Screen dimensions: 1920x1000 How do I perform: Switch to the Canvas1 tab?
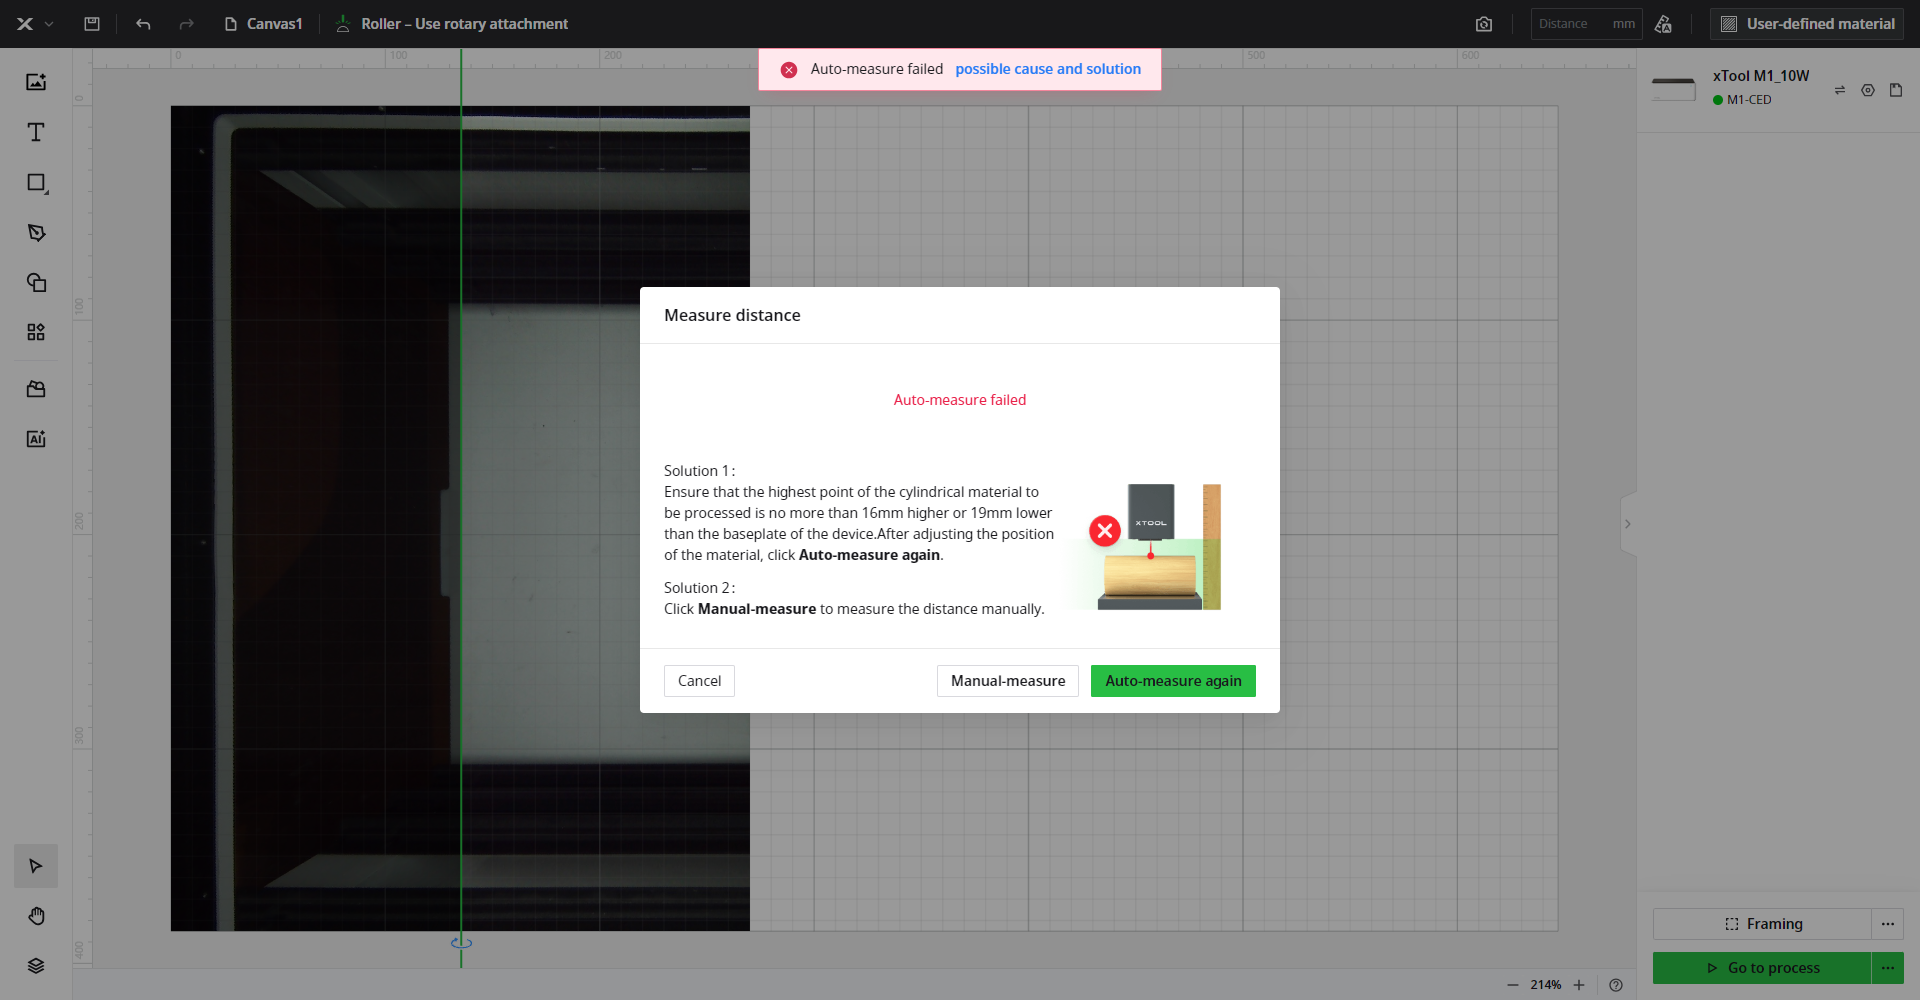(x=264, y=24)
